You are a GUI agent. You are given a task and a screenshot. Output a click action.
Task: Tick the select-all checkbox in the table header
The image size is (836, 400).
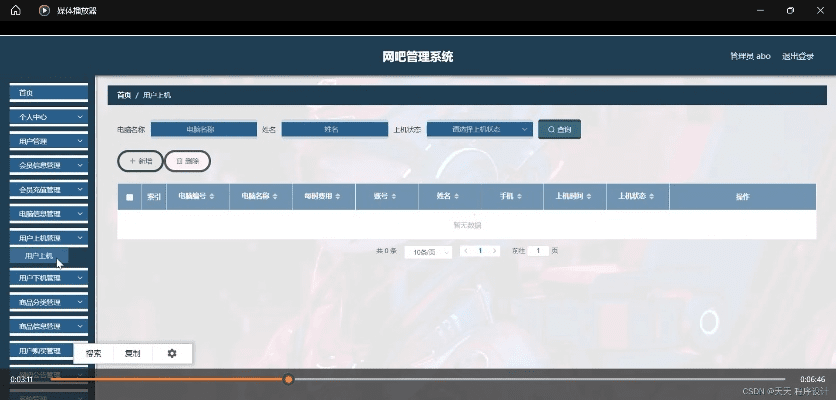point(130,197)
